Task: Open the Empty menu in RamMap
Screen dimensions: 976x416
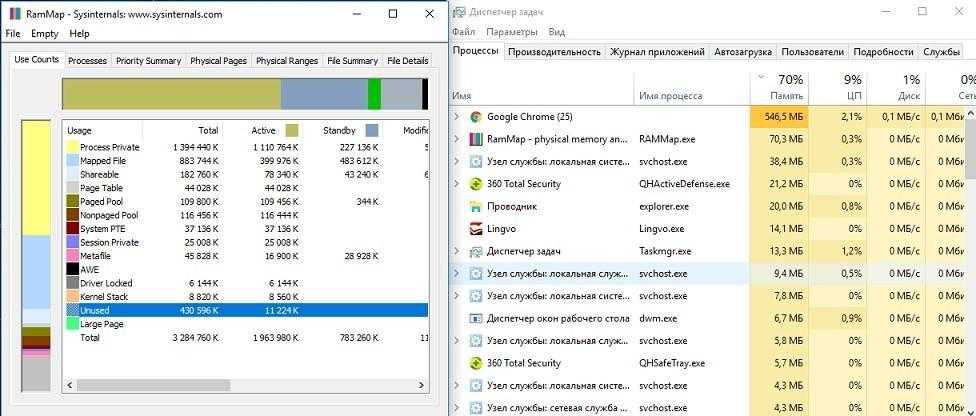Action: [45, 33]
